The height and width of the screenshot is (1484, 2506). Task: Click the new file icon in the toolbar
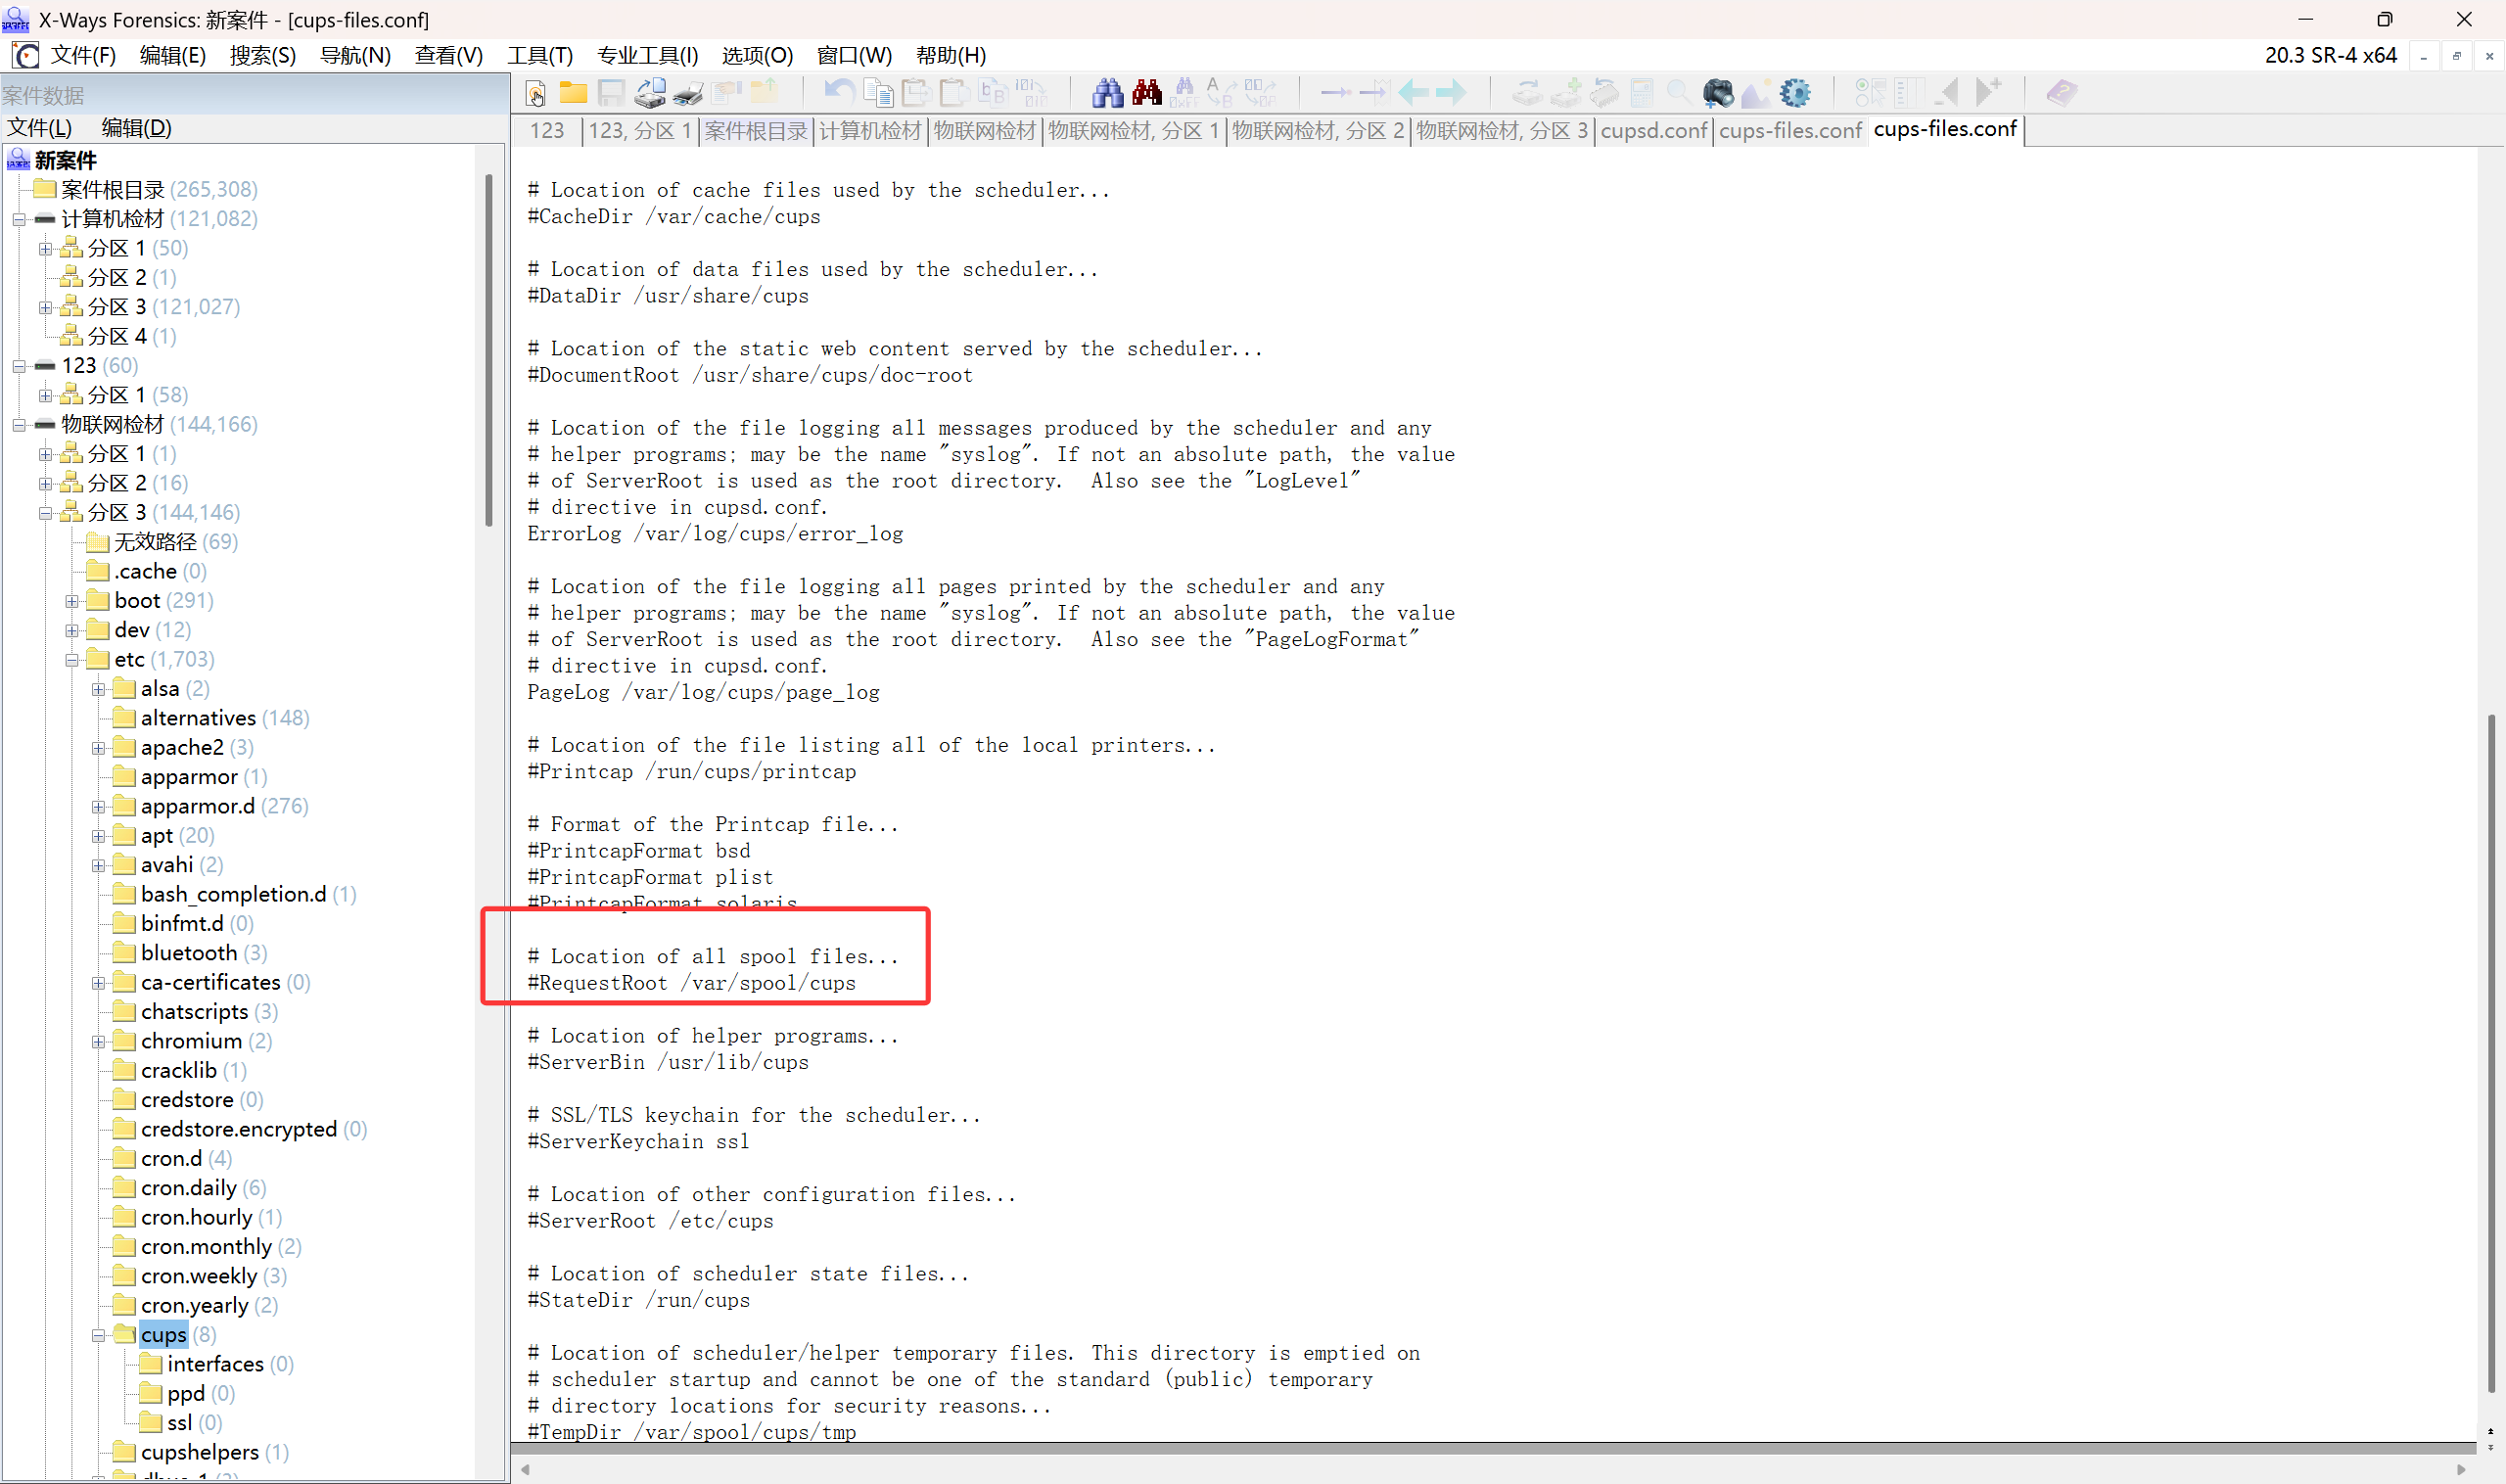pos(536,93)
